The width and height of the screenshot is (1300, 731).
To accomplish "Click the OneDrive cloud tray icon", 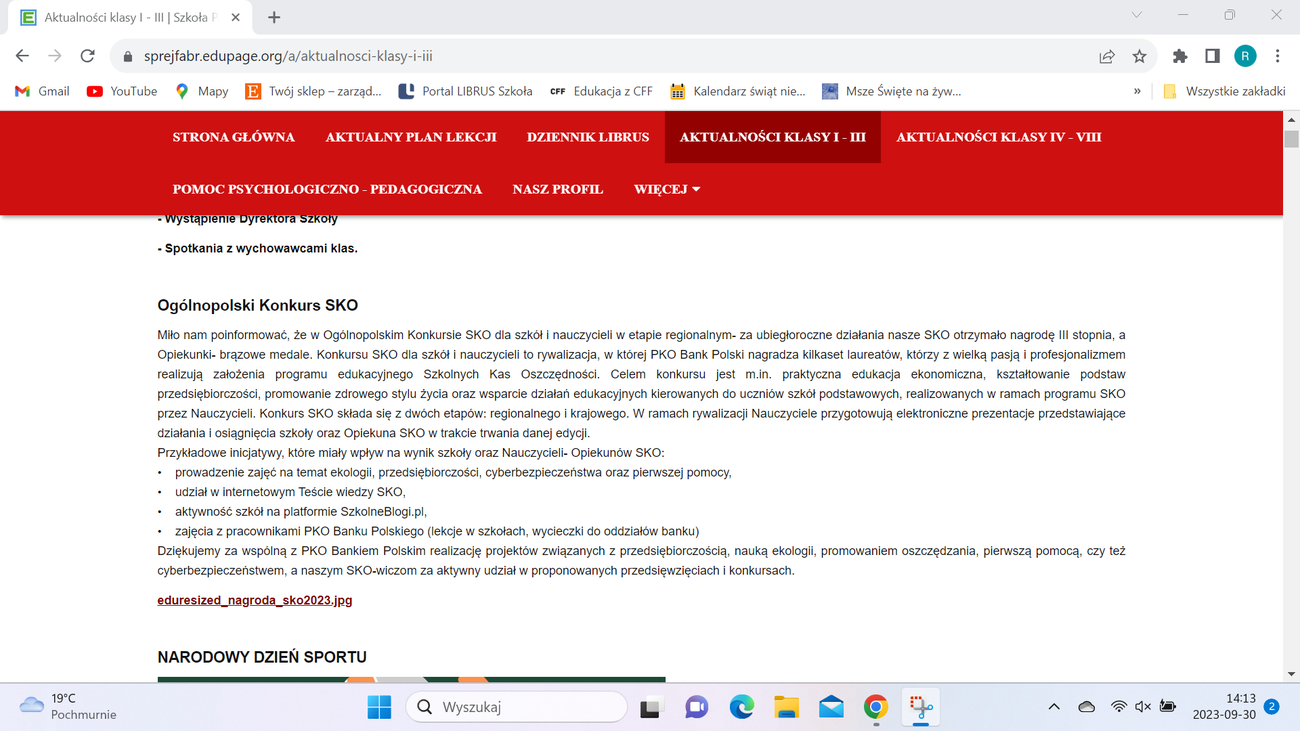I will [1086, 707].
